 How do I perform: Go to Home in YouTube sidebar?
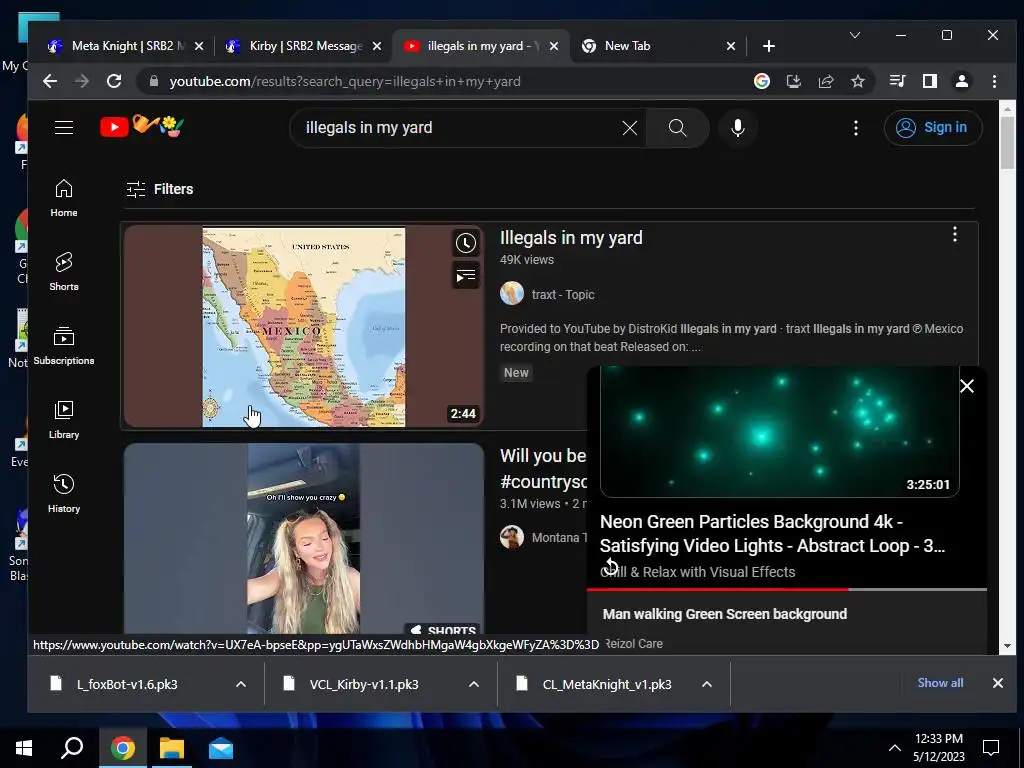pos(64,199)
